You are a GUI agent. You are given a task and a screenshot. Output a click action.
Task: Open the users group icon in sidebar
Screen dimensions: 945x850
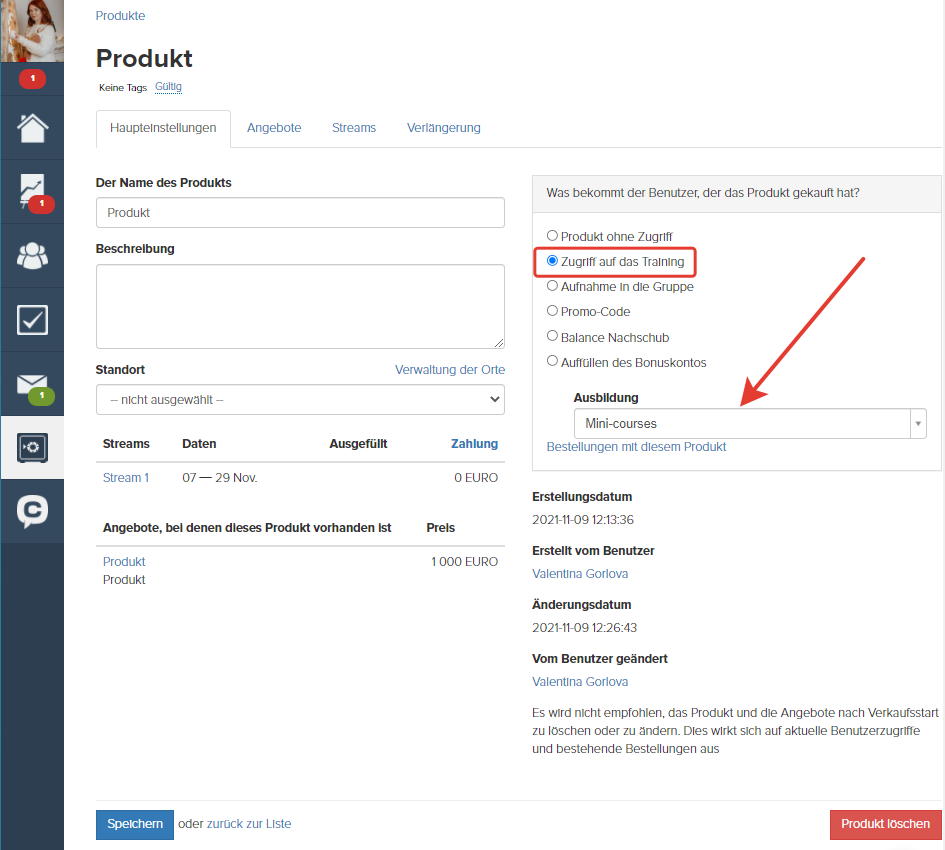32,256
